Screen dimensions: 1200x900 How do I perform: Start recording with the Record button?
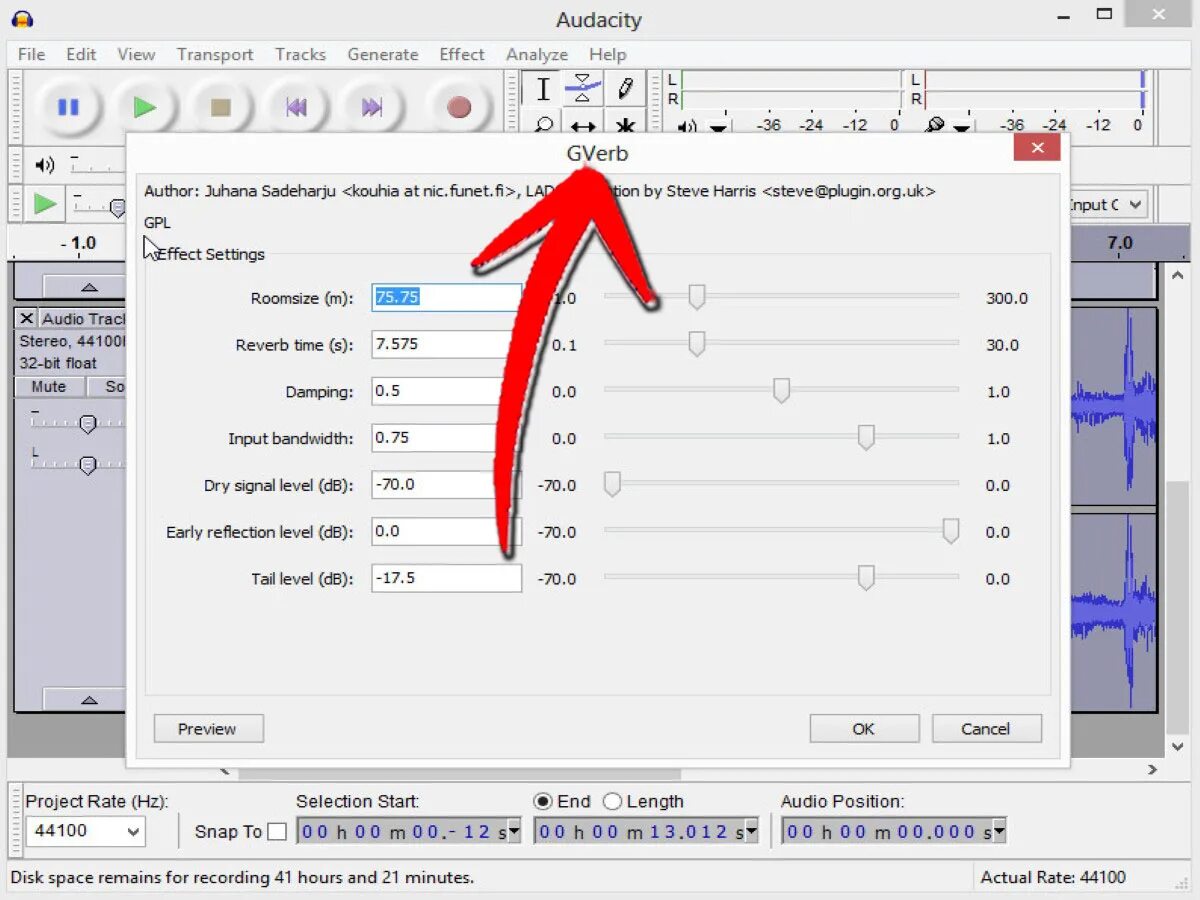point(459,107)
